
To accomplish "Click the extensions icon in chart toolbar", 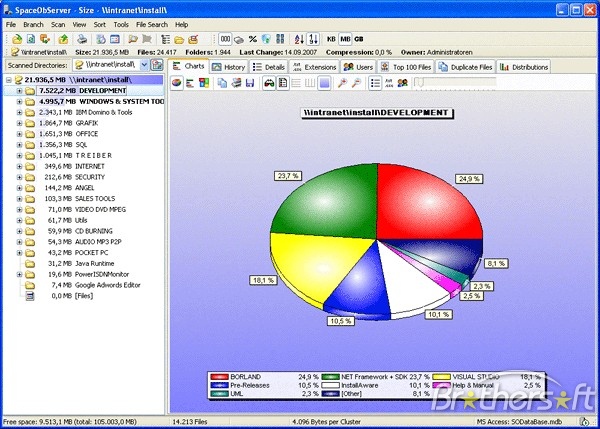I will (389, 83).
